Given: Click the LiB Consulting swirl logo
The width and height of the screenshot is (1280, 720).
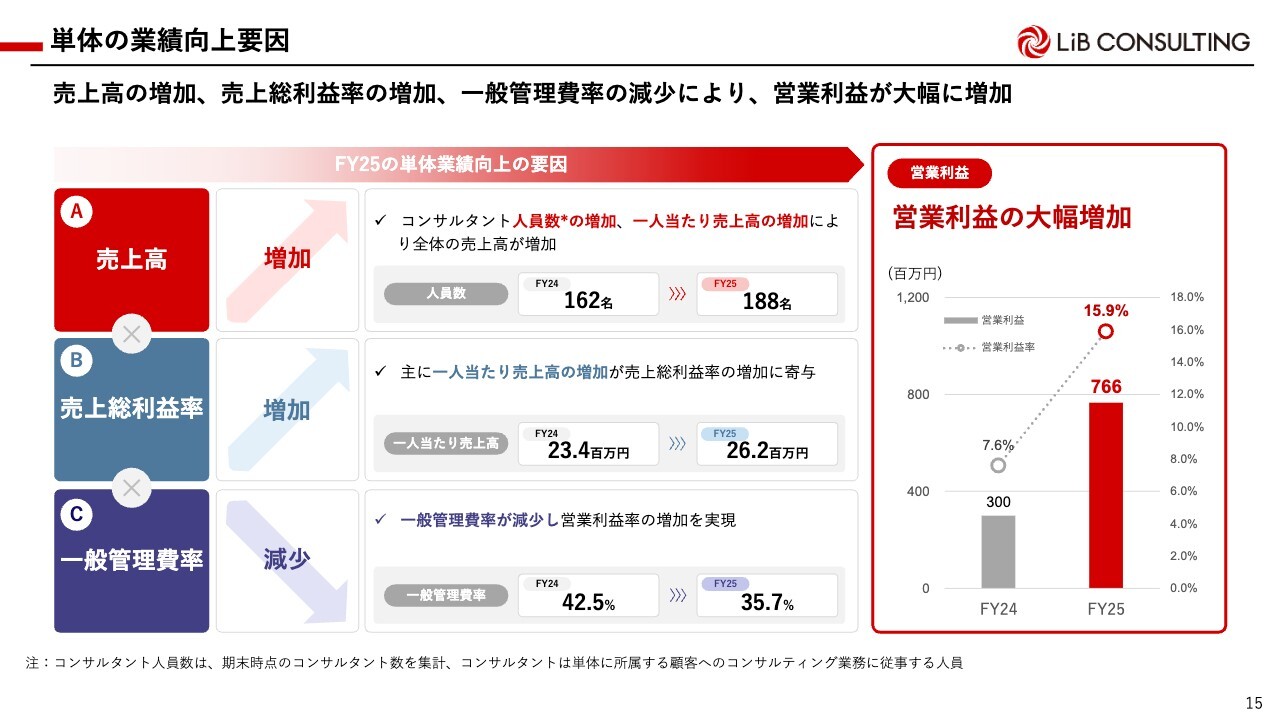Looking at the screenshot, I should (1034, 42).
